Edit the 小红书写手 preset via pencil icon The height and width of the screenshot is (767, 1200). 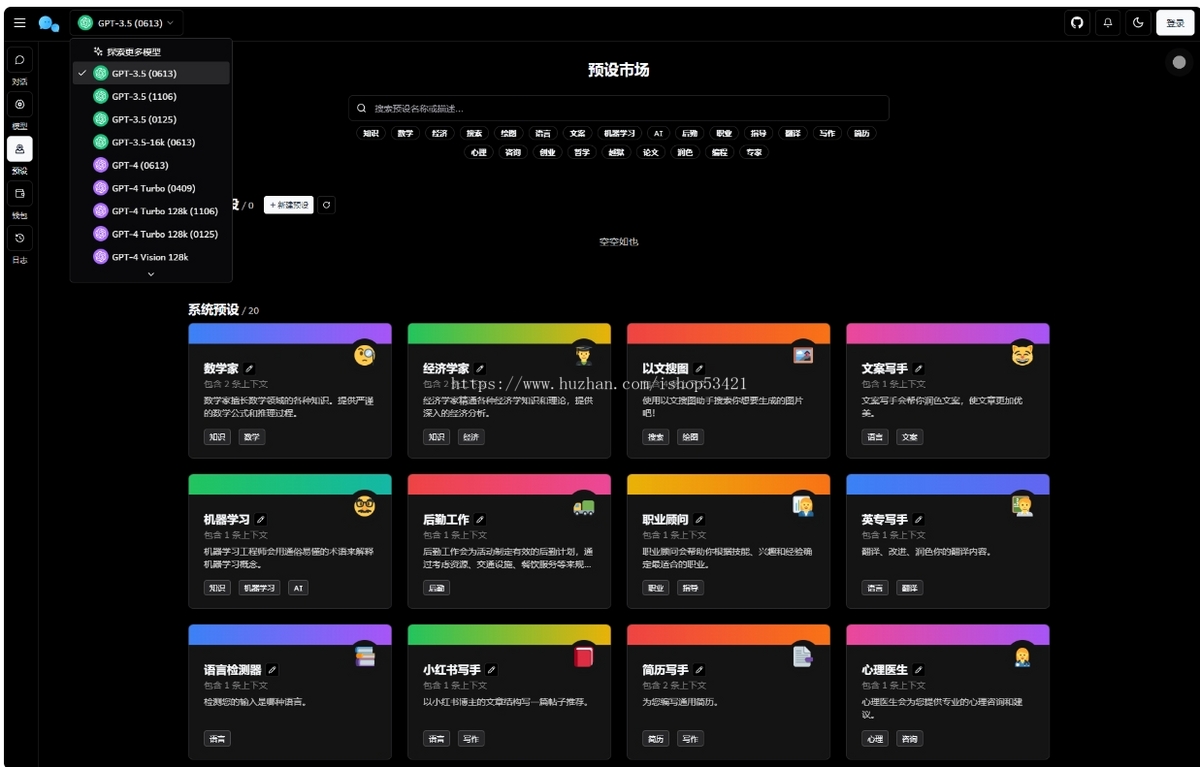point(492,670)
